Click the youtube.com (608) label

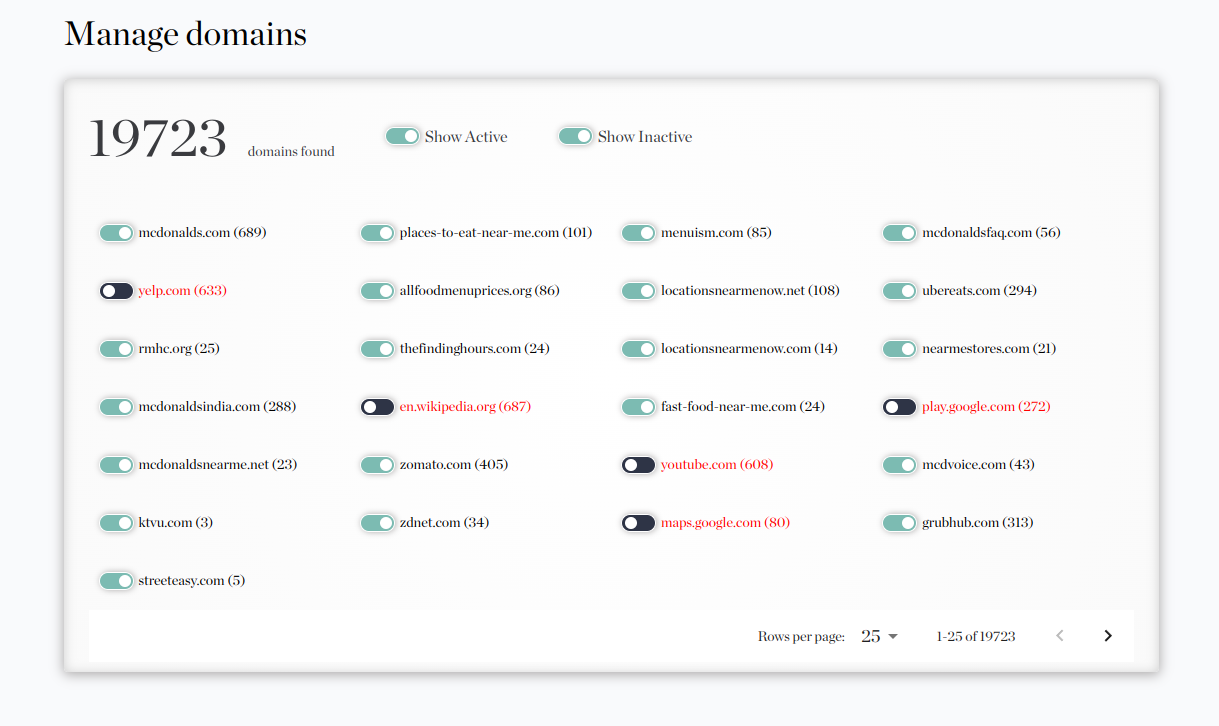[x=717, y=465]
